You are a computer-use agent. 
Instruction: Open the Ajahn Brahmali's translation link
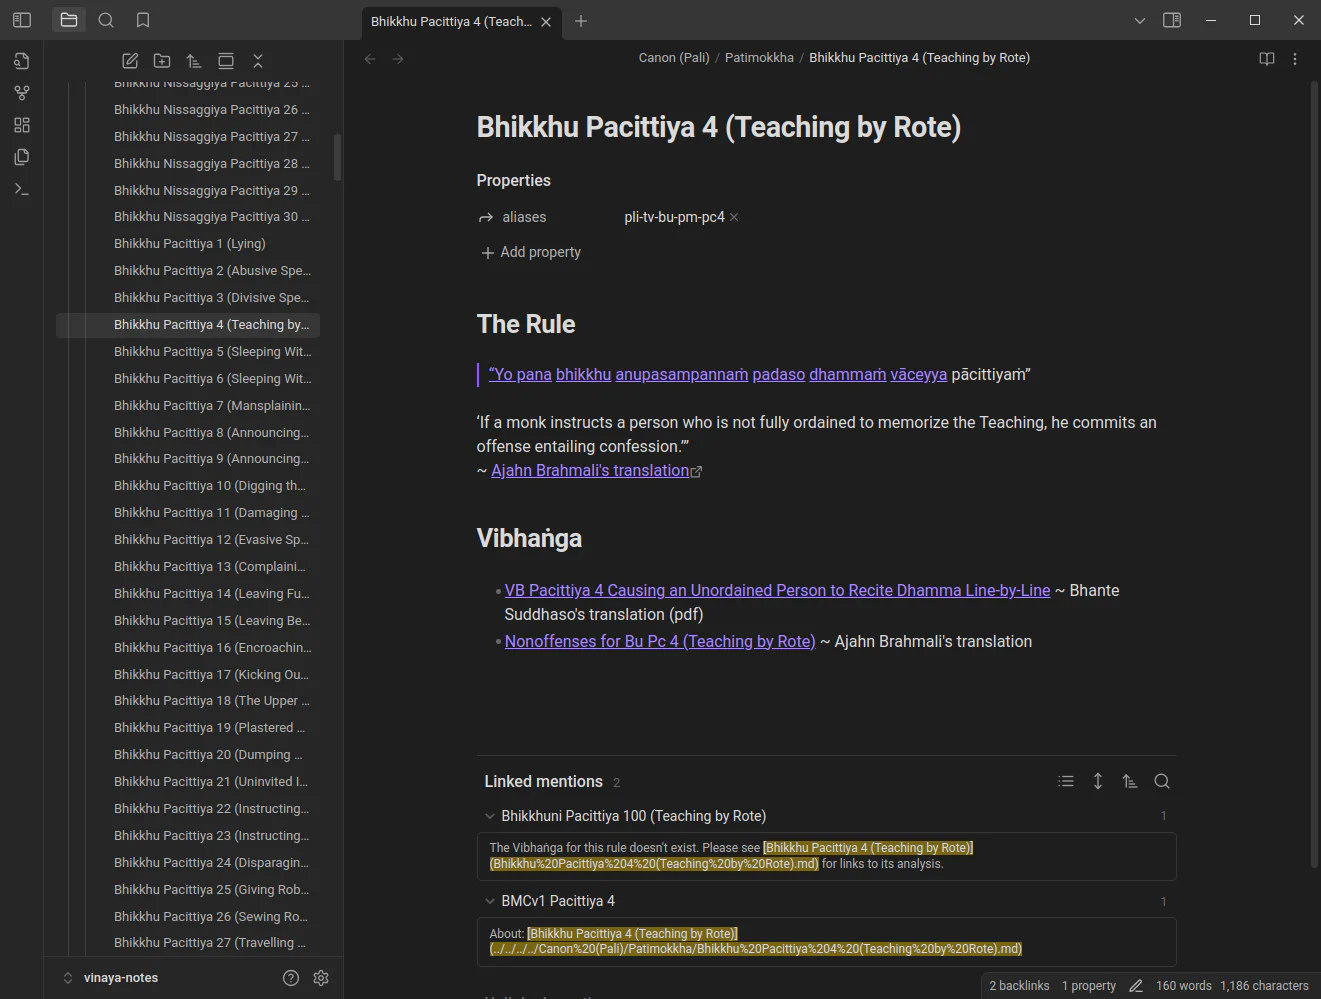click(x=590, y=471)
